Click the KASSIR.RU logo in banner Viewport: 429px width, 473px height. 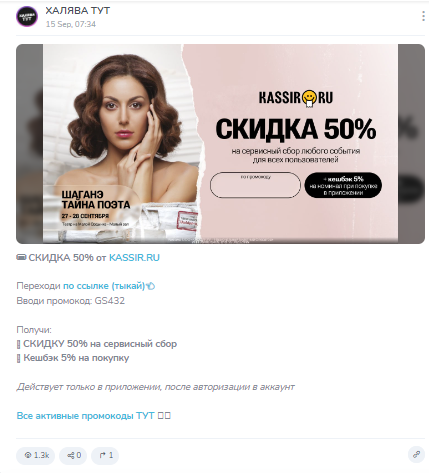(x=296, y=98)
